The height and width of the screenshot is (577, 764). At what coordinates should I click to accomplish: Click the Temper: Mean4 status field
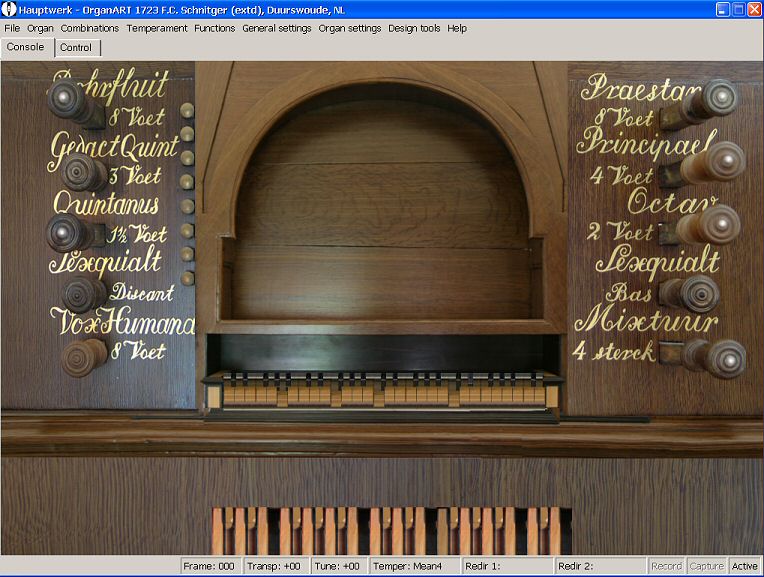click(414, 566)
